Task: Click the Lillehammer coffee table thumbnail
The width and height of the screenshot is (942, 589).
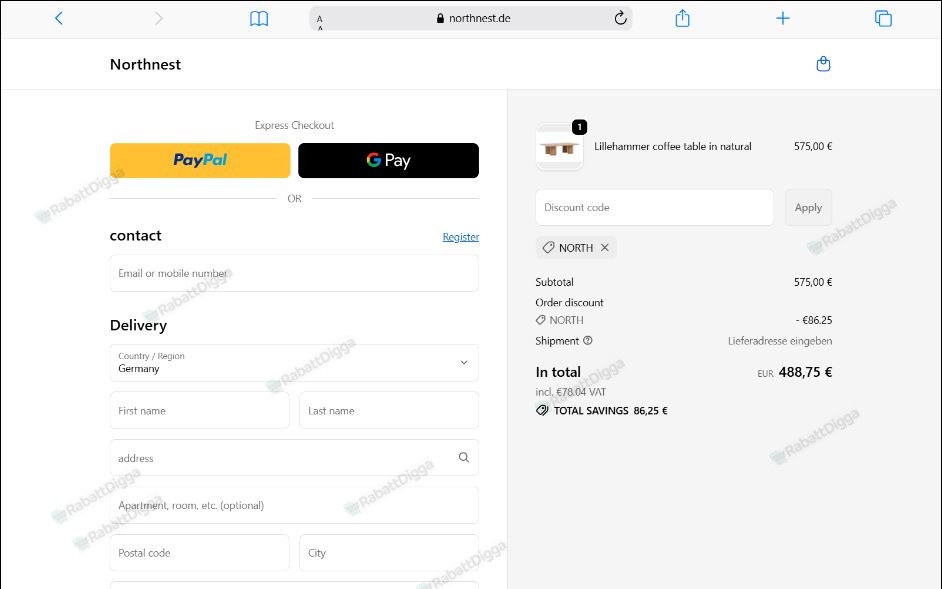Action: coord(559,147)
